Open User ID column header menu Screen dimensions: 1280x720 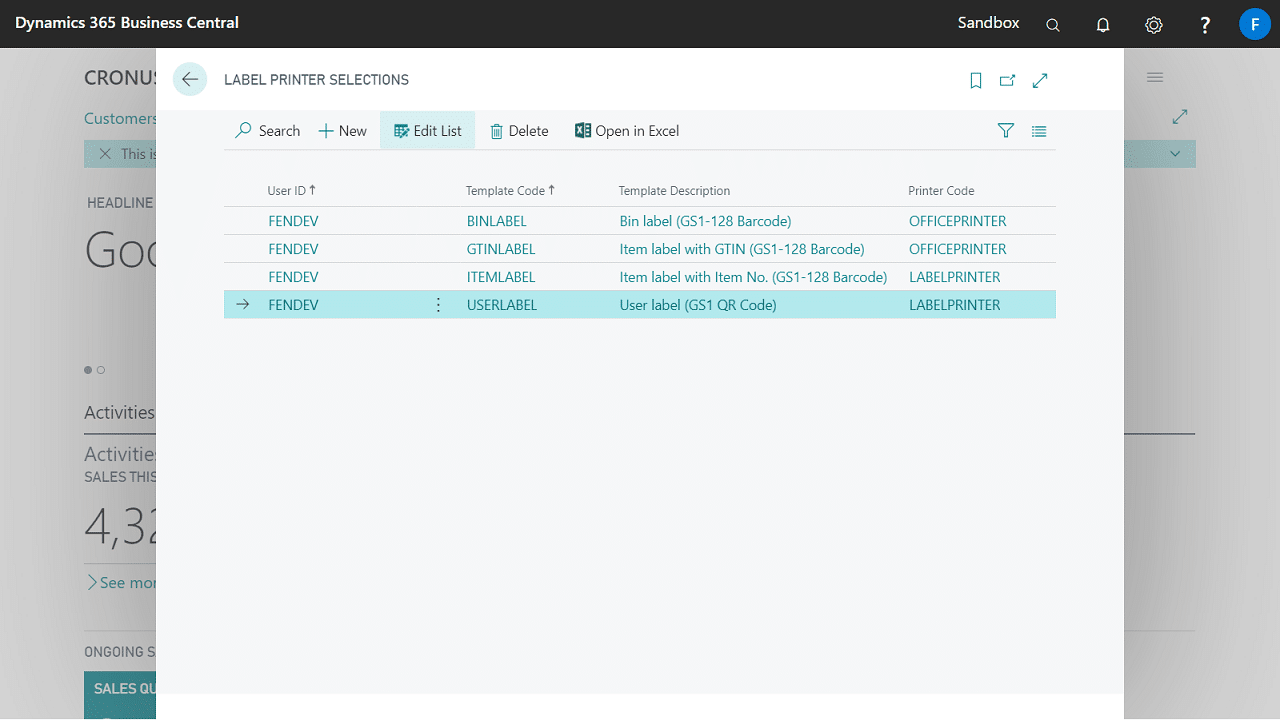[287, 191]
